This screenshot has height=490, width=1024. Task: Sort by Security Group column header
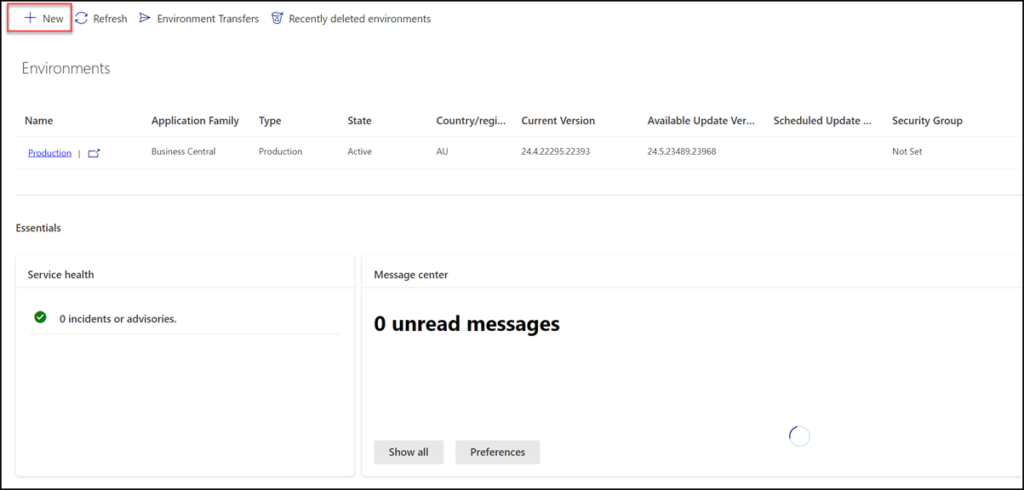pos(927,121)
